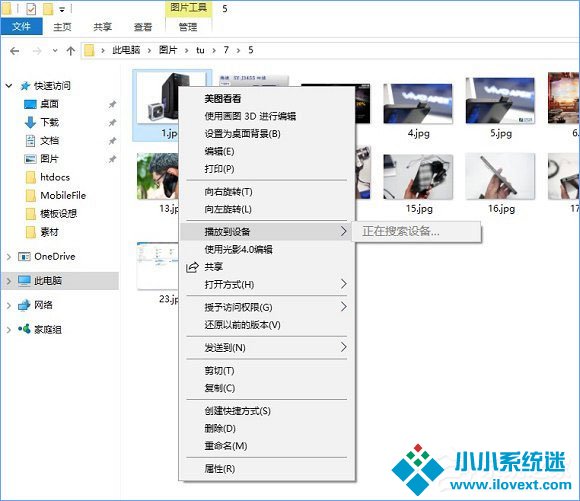Viewport: 580px width, 501px height.
Task: Choose 重命名(M) in the context menu
Action: 266,445
